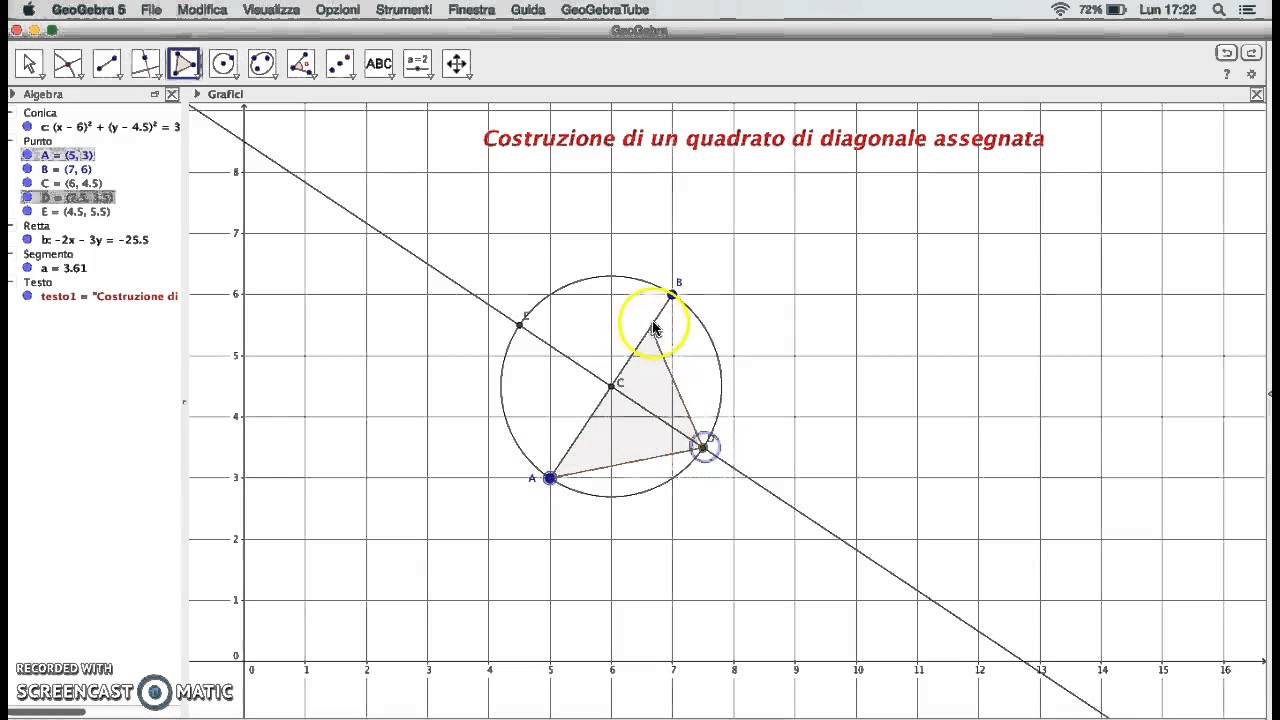The image size is (1280, 720).
Task: Click the Undo button
Action: click(x=1226, y=53)
